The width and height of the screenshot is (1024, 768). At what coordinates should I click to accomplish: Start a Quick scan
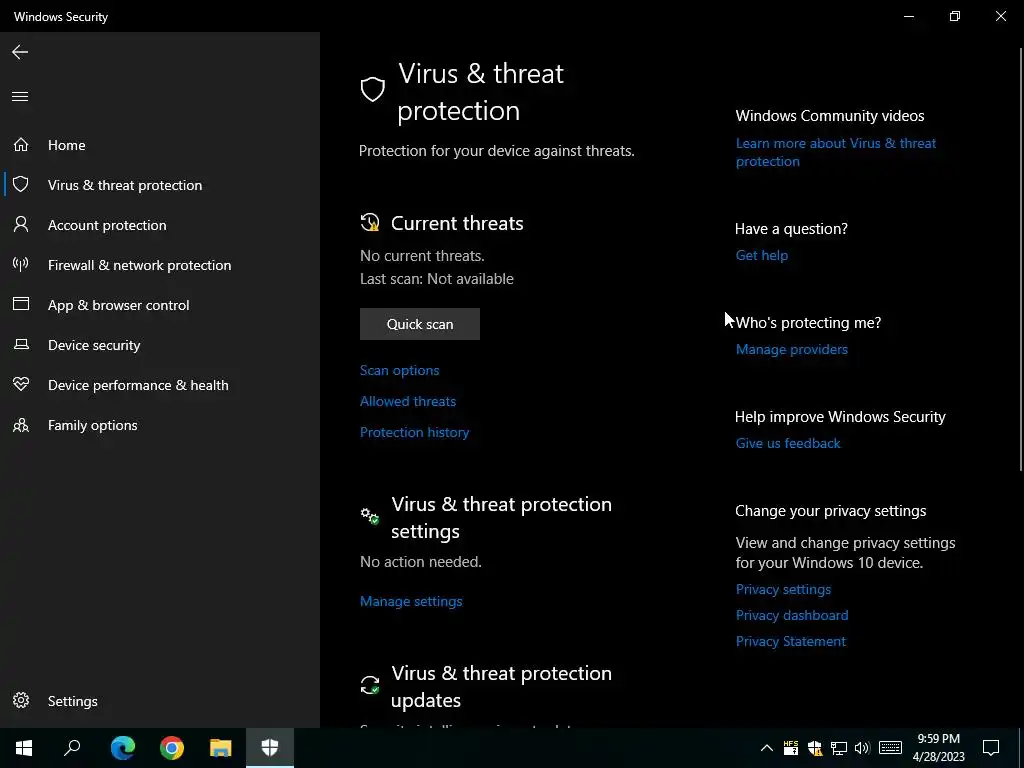tap(420, 324)
